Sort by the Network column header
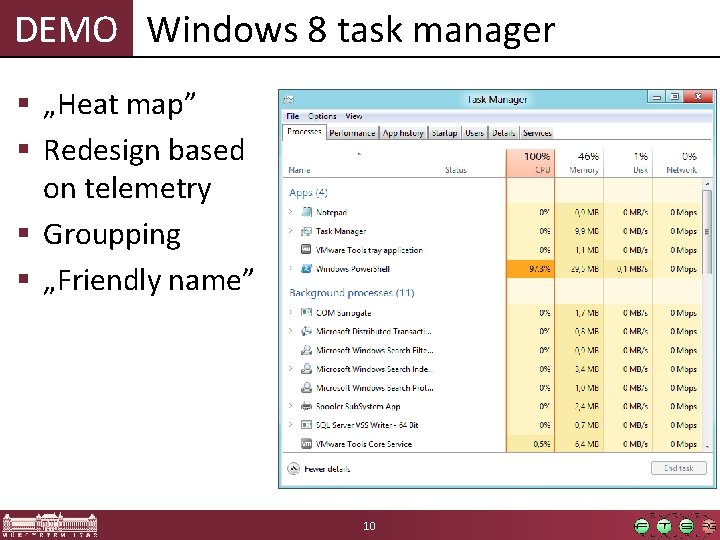720x540 pixels. pos(677,163)
